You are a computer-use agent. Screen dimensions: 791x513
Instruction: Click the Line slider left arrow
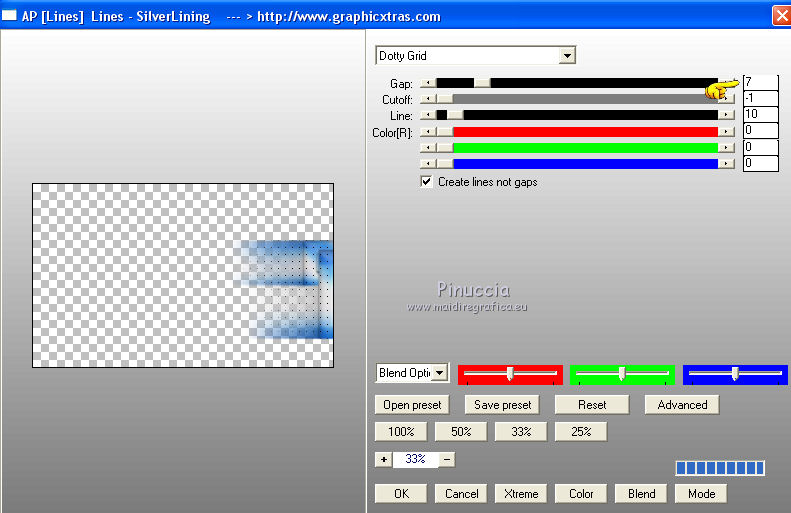428,115
